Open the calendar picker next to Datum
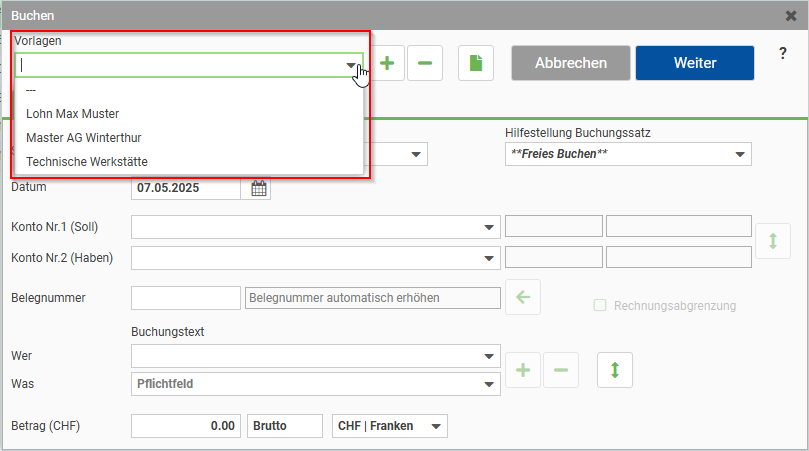Screen dimensions: 809x451 pos(258,188)
